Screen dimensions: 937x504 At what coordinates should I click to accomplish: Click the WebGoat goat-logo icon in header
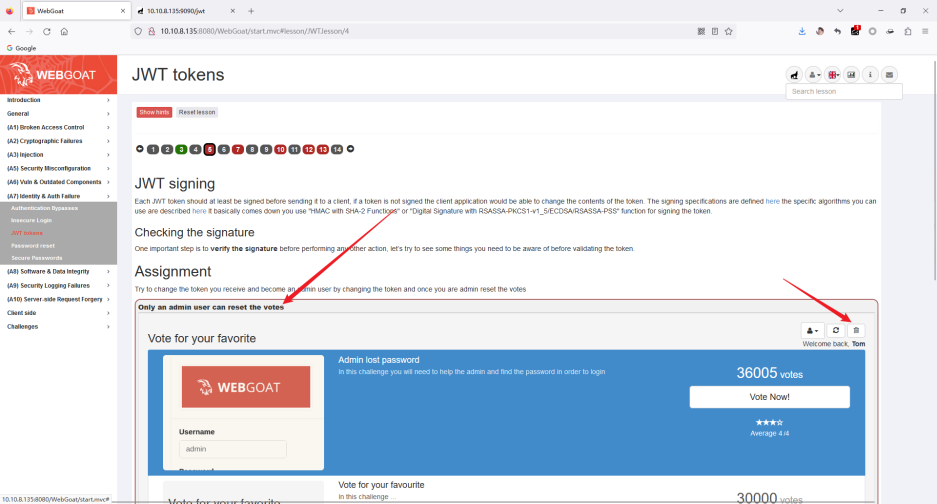point(794,75)
